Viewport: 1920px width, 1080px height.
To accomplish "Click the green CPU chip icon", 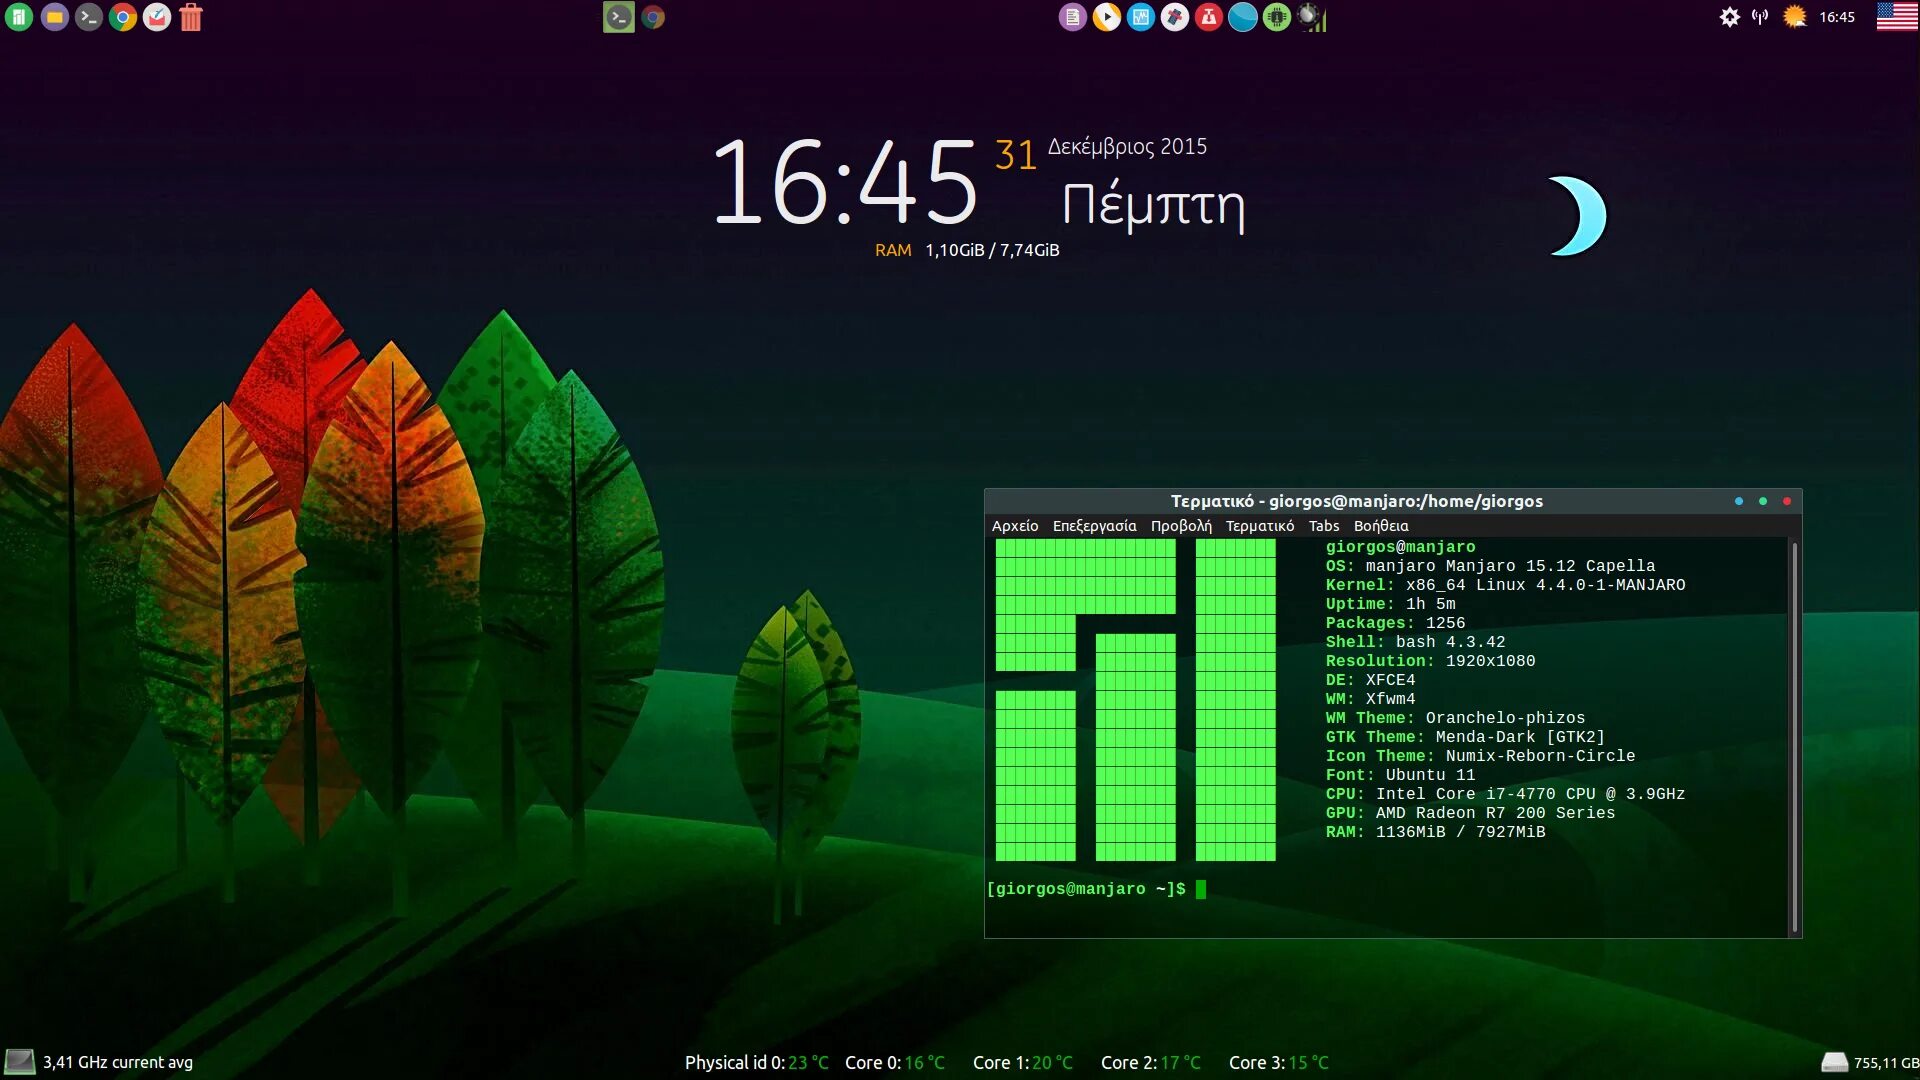I will [1276, 17].
